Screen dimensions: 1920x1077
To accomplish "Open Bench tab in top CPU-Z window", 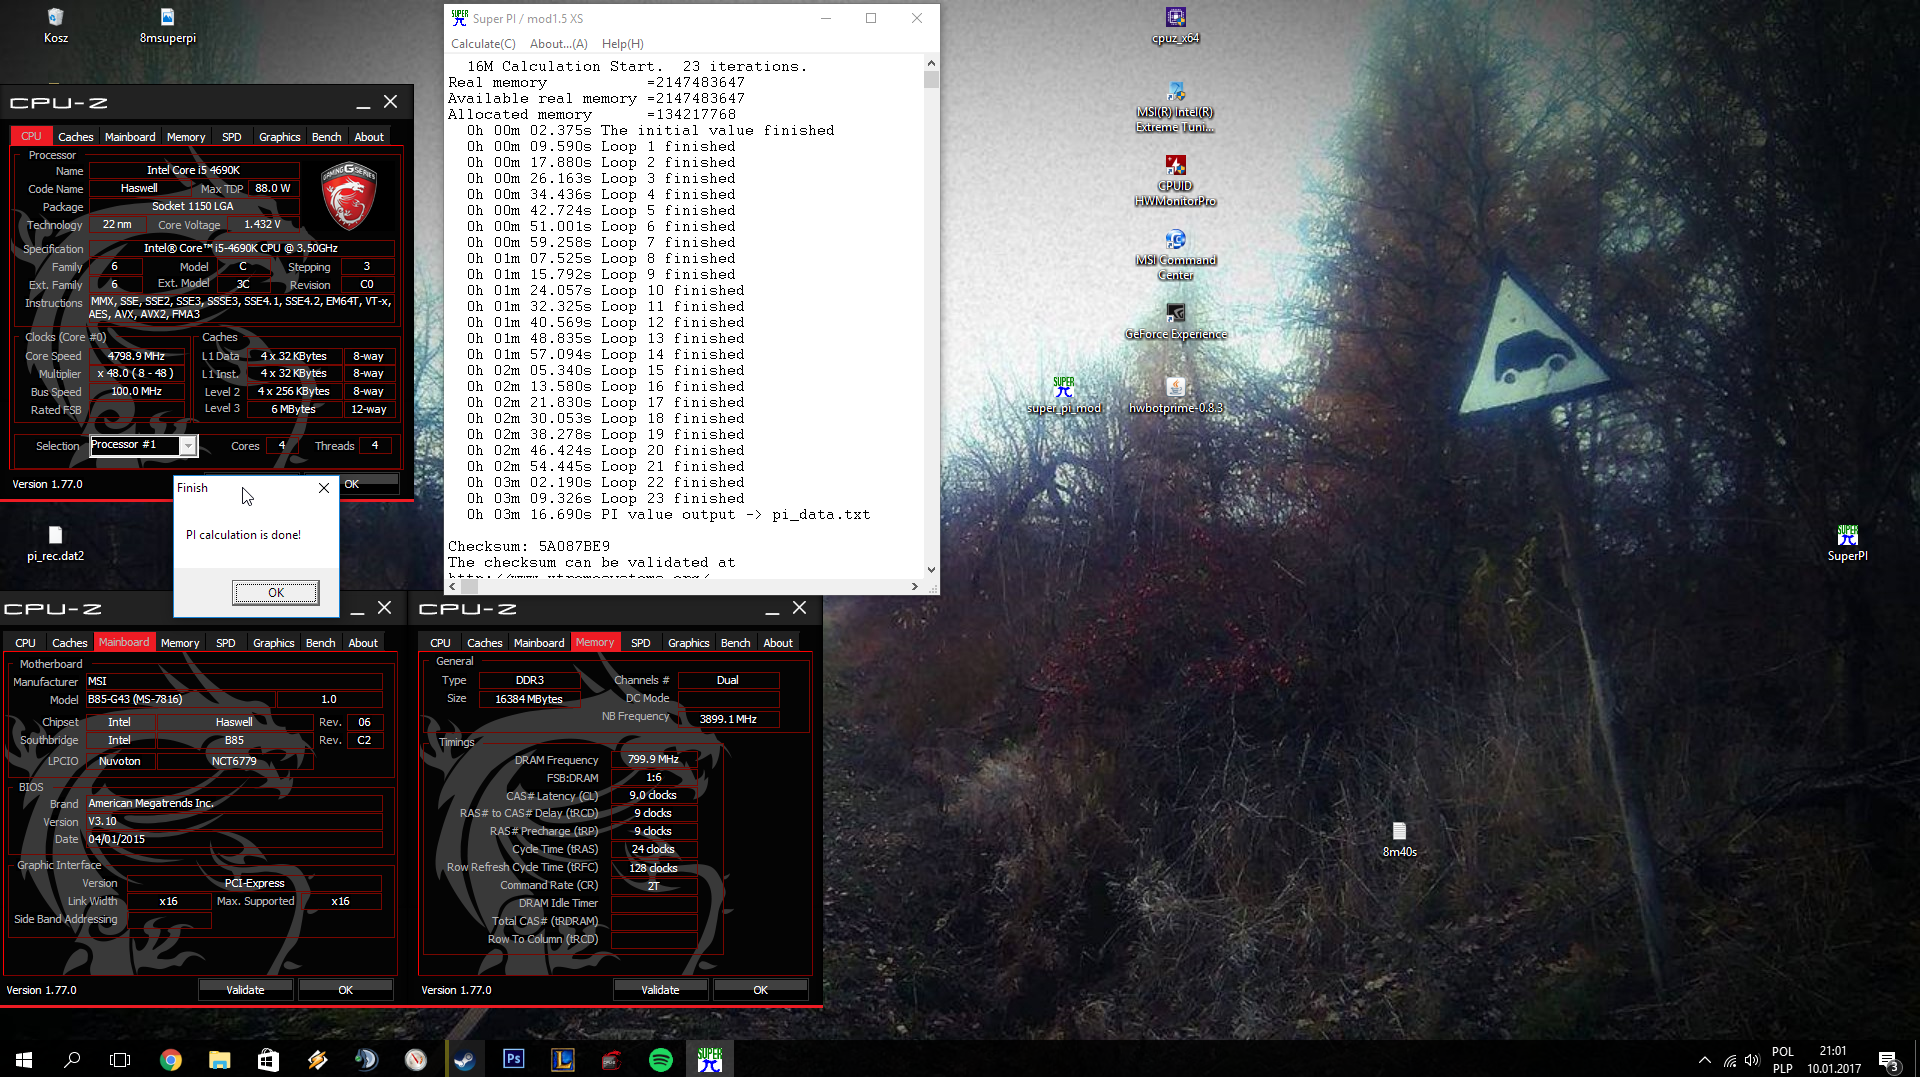I will click(x=326, y=137).
